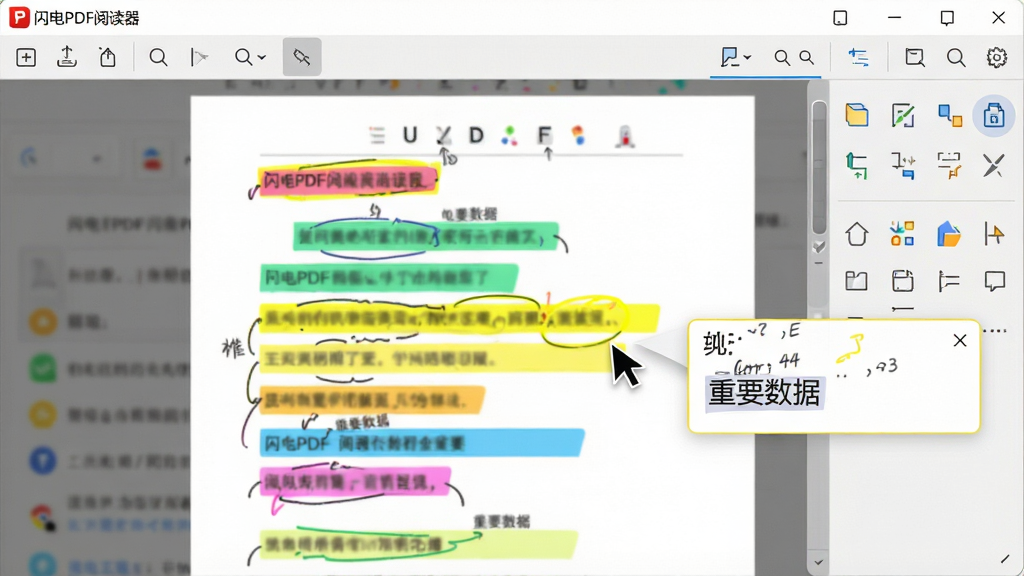Click the first zoom magnifier right of flag
Viewport: 1024px width, 576px height.
tap(782, 57)
